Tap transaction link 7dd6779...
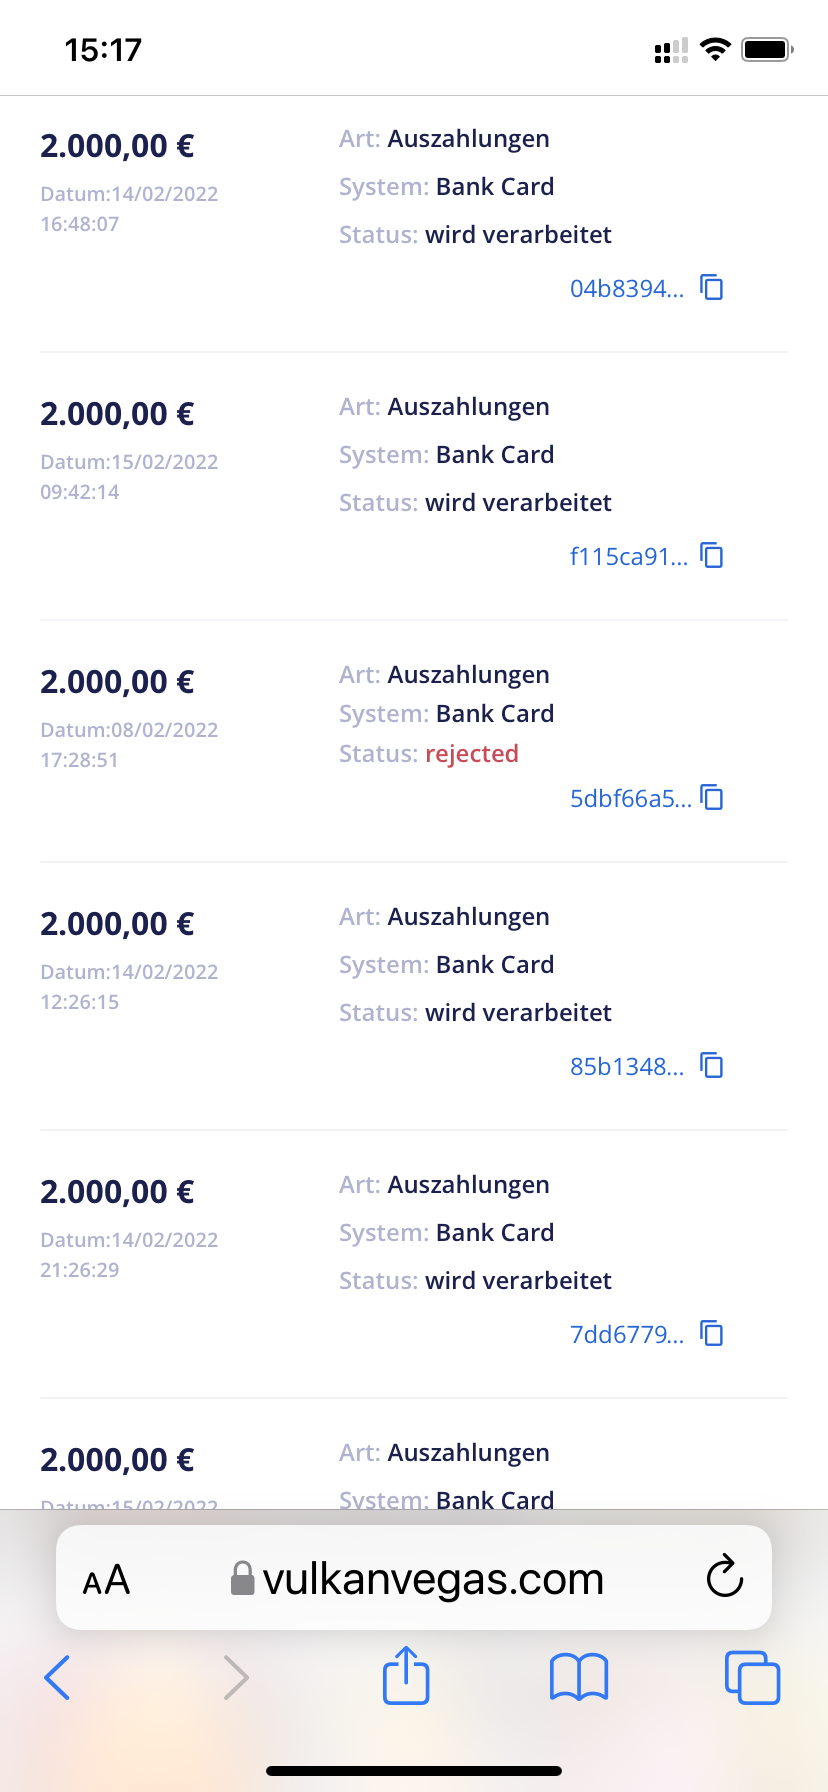The height and width of the screenshot is (1792, 828). (627, 1335)
